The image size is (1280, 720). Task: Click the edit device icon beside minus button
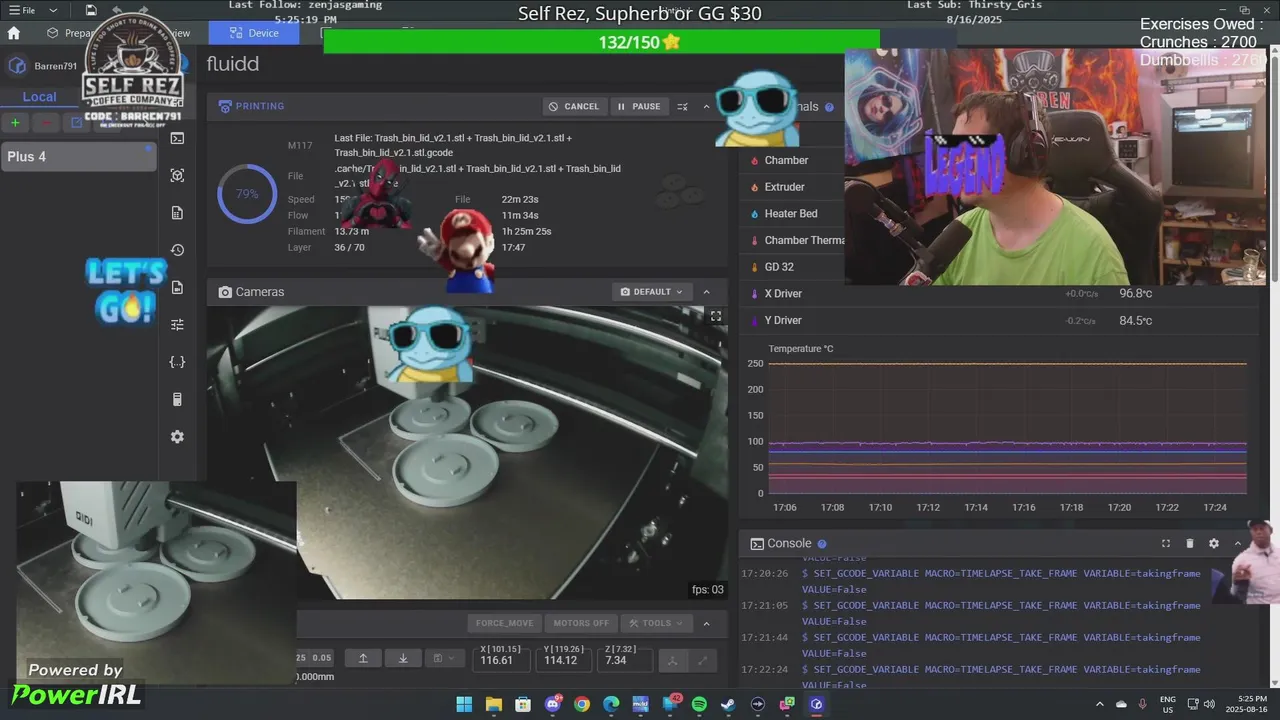tap(76, 122)
